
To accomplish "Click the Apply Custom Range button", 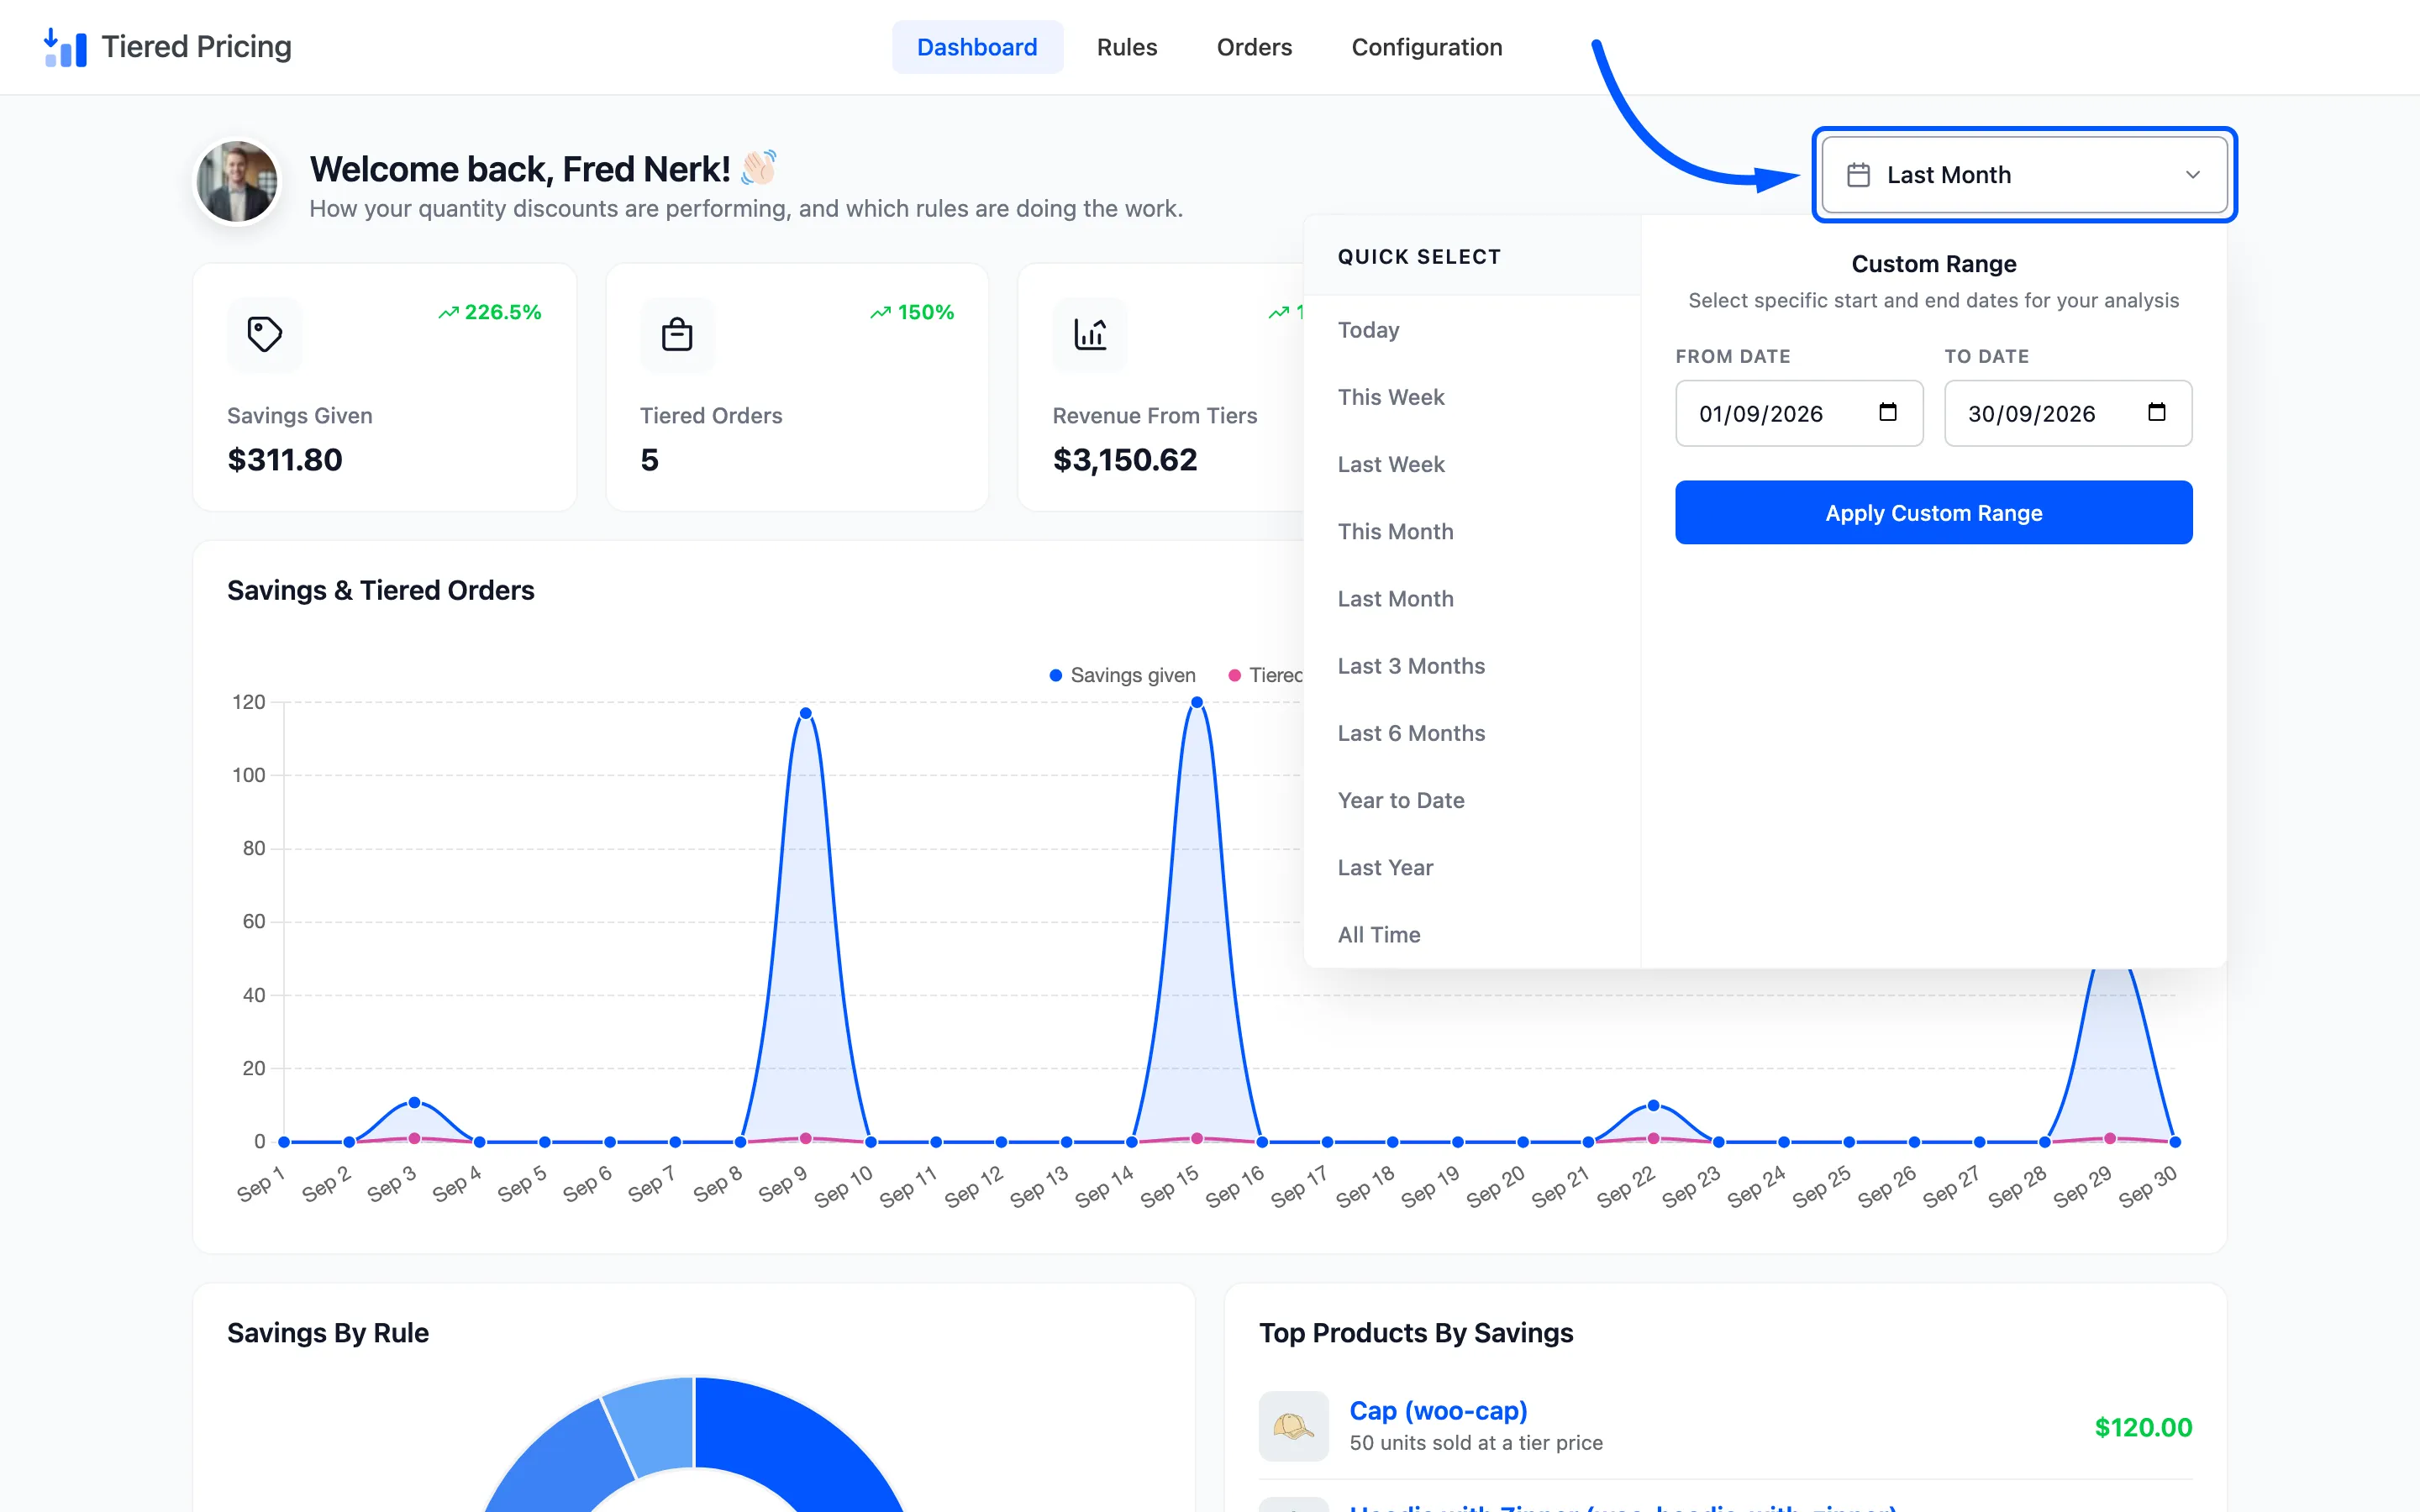I will tap(1933, 512).
